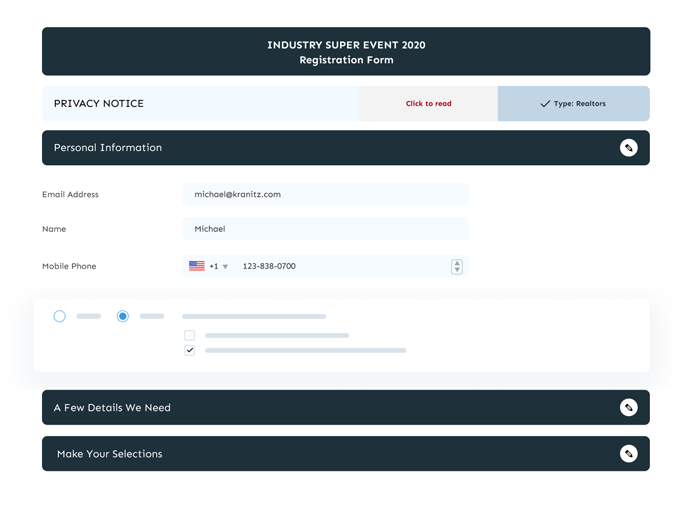Click the Email Address label
The width and height of the screenshot is (687, 510).
coord(70,195)
